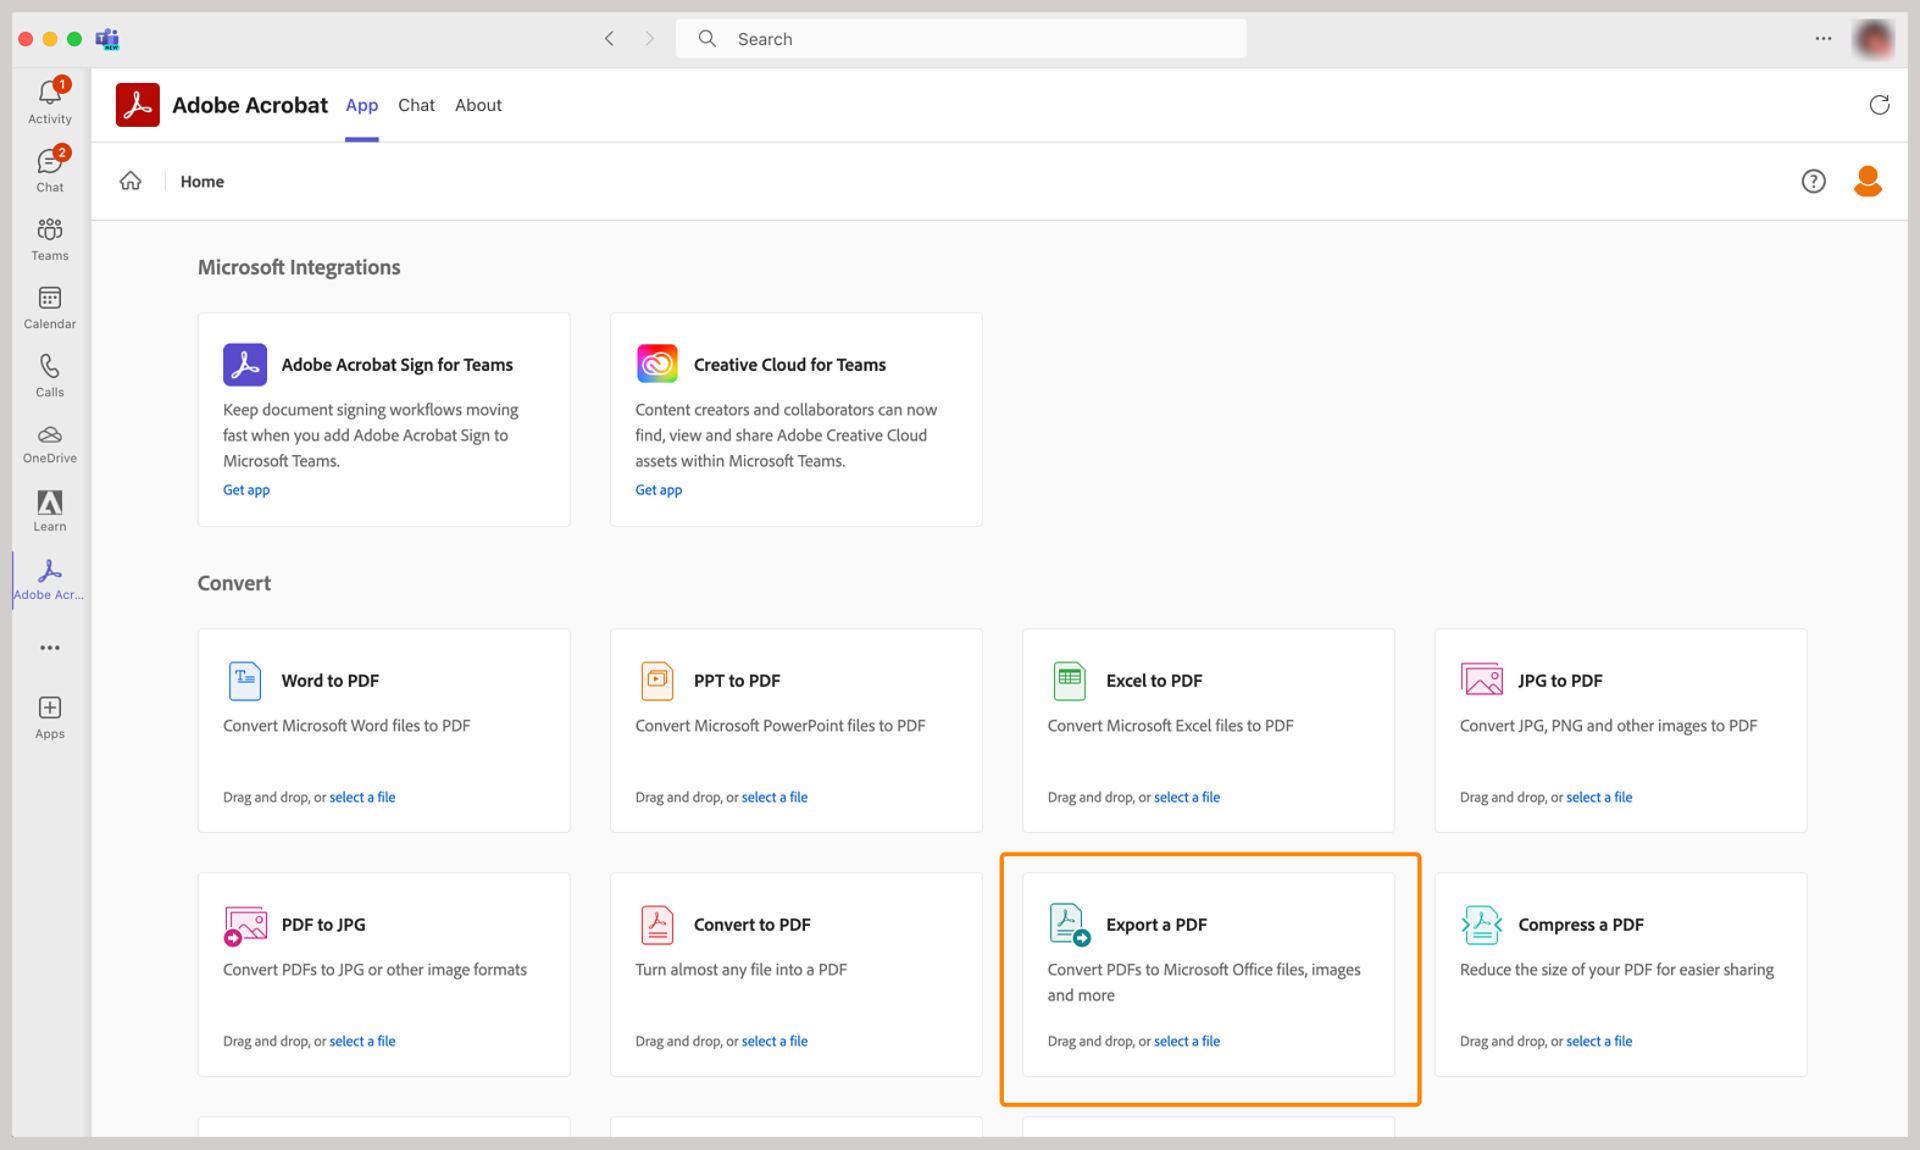The height and width of the screenshot is (1150, 1920).
Task: Select a file for JPG to PDF
Action: coord(1598,797)
